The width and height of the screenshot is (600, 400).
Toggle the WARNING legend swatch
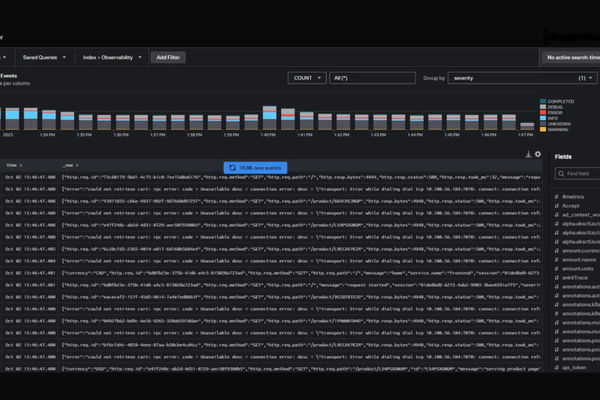point(543,129)
